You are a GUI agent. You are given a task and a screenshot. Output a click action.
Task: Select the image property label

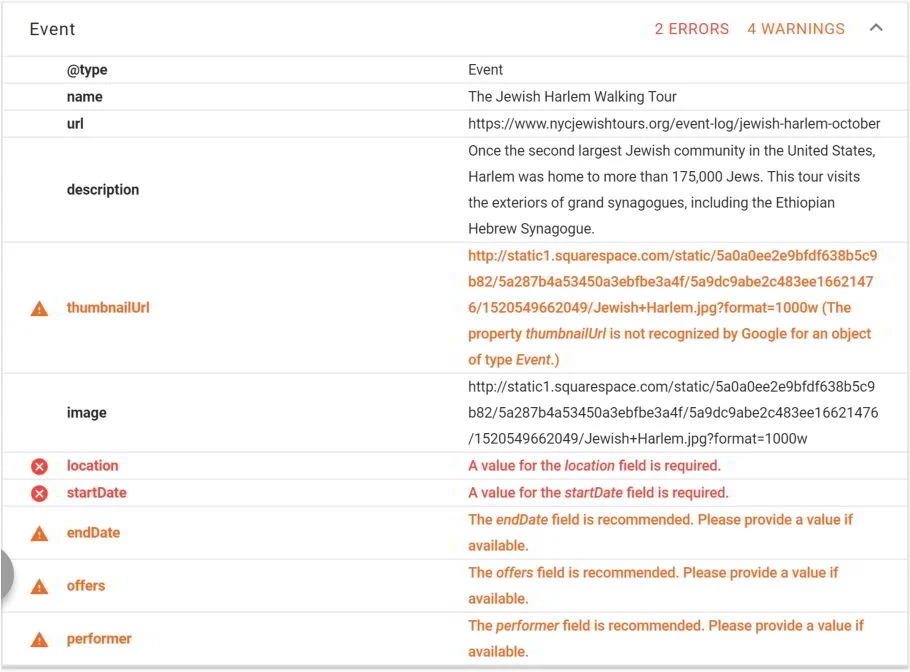point(86,413)
